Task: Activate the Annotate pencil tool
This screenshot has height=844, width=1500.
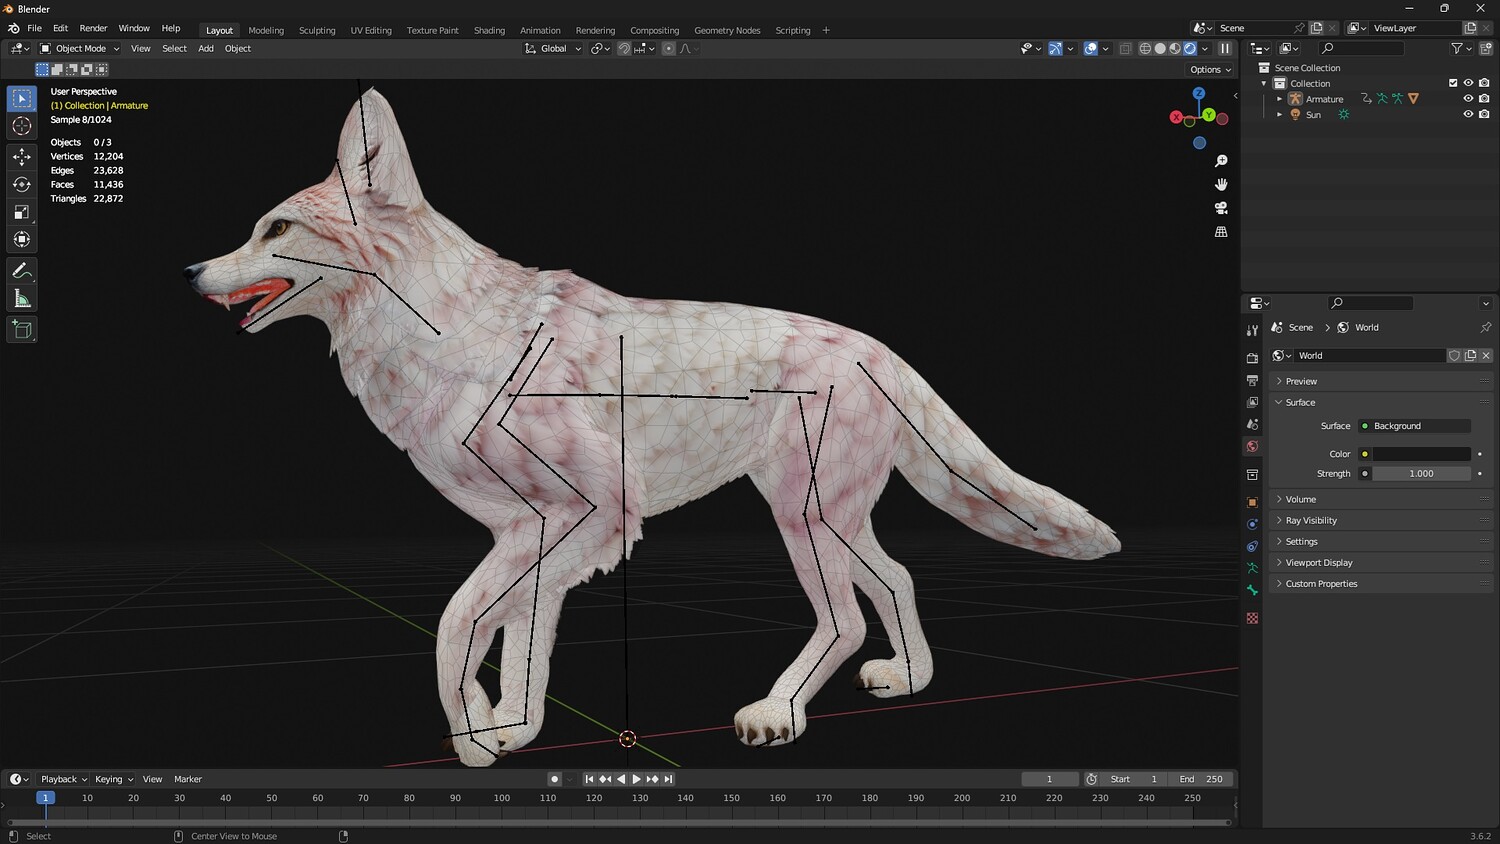Action: click(21, 271)
